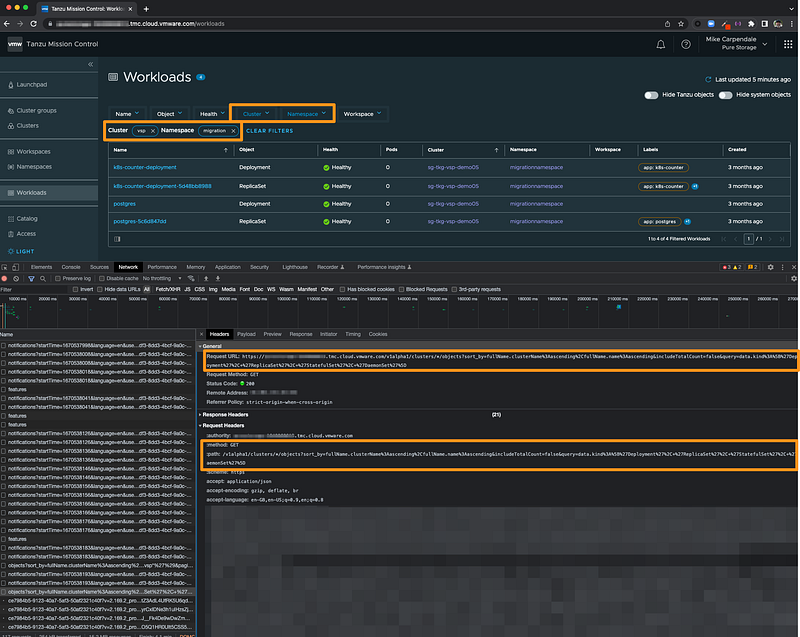Go to Clusters in the sidebar
The height and width of the screenshot is (637, 800).
click(x=28, y=125)
